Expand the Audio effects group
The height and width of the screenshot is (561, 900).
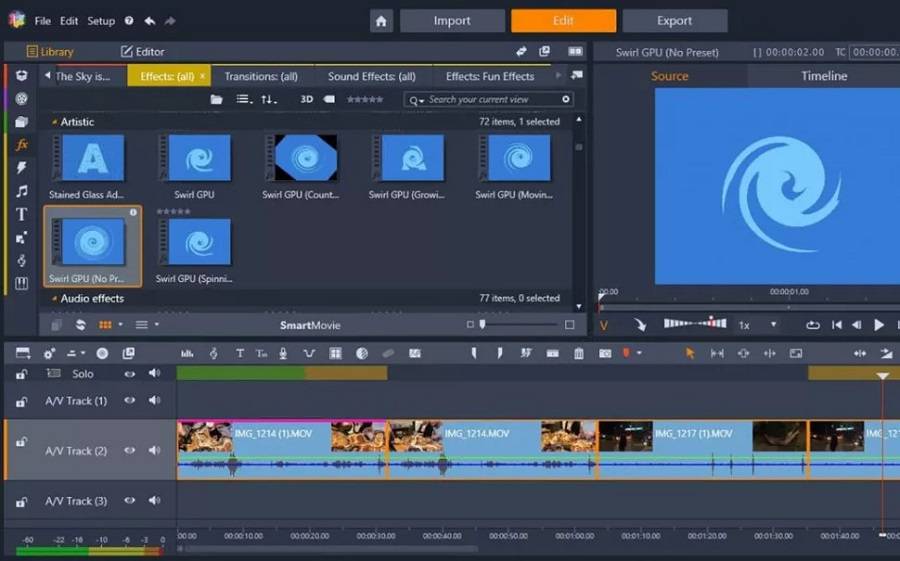[x=54, y=298]
